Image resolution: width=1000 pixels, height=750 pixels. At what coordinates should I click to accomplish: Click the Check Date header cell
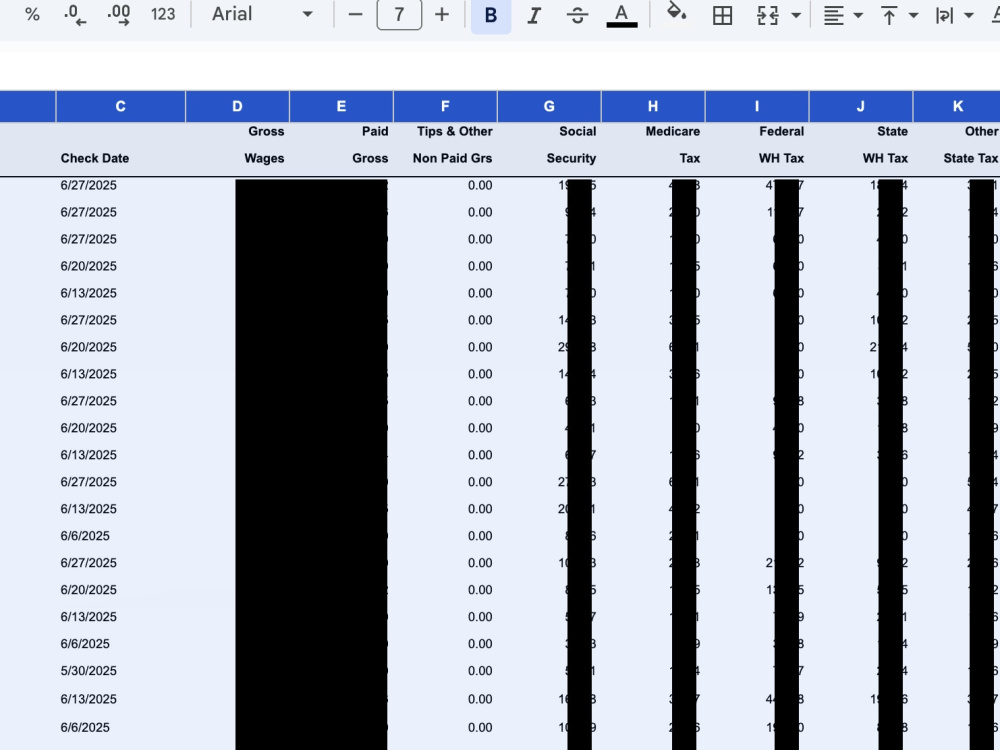(x=121, y=149)
